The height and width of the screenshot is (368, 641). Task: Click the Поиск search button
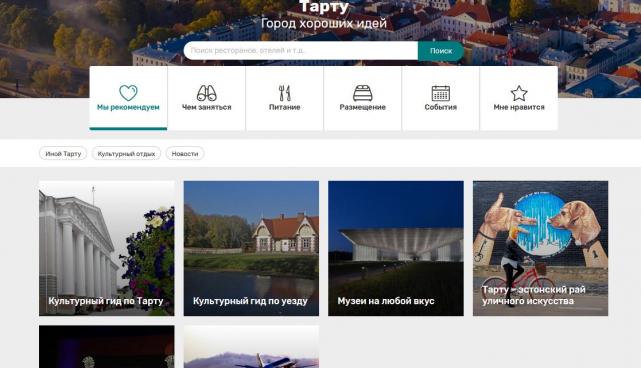click(x=441, y=51)
